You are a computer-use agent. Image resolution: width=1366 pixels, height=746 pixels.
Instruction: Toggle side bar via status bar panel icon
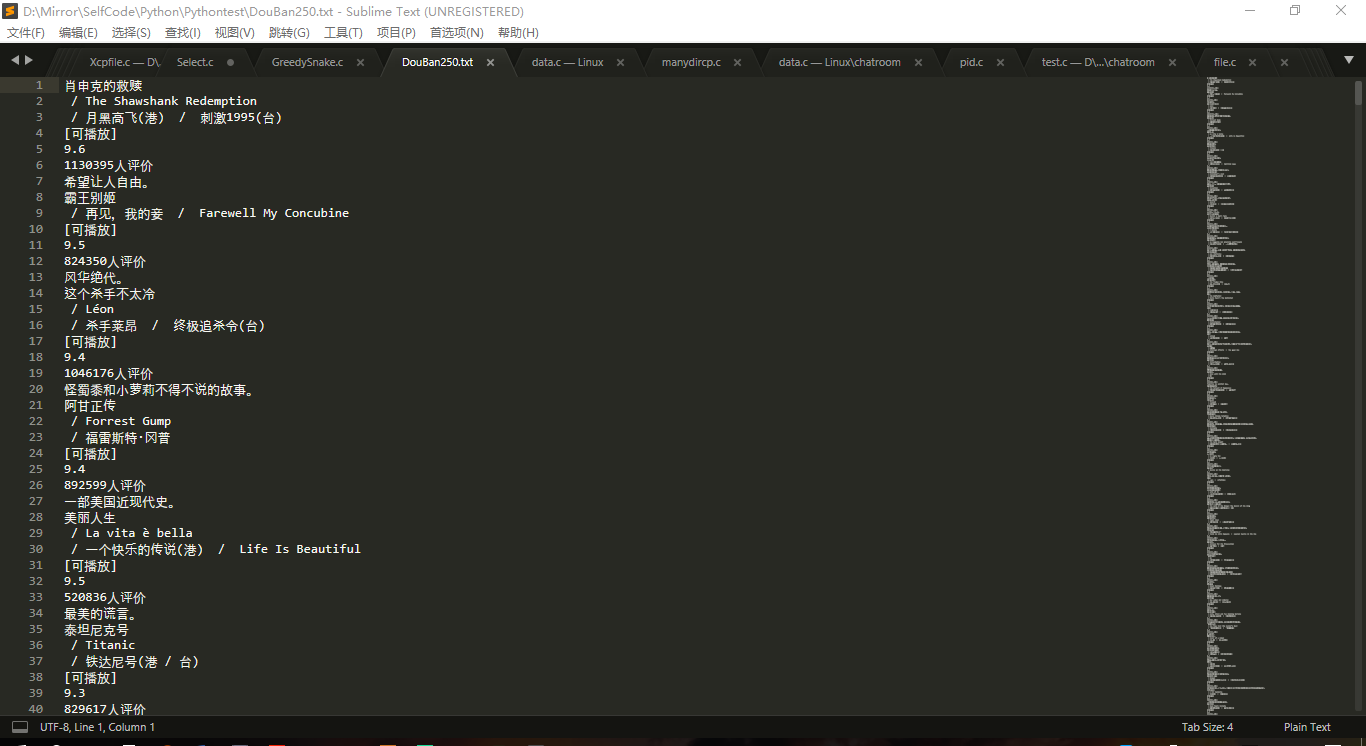[20, 727]
